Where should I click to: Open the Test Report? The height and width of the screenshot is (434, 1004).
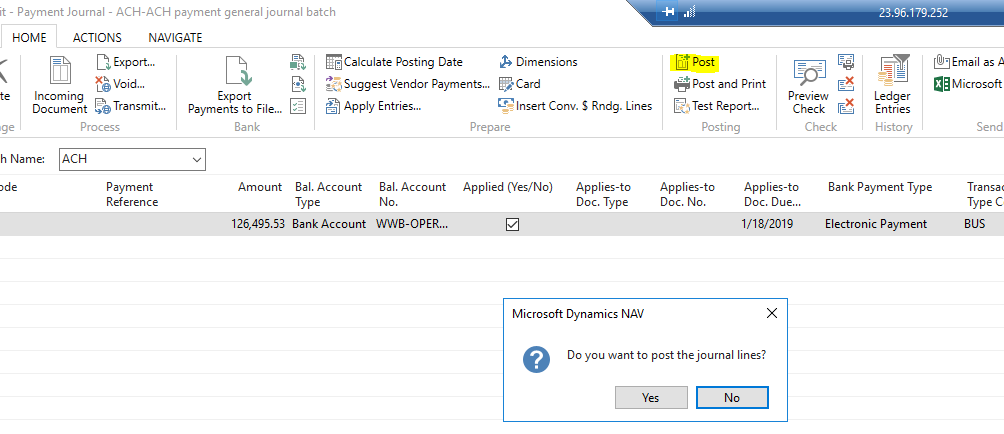[717, 106]
